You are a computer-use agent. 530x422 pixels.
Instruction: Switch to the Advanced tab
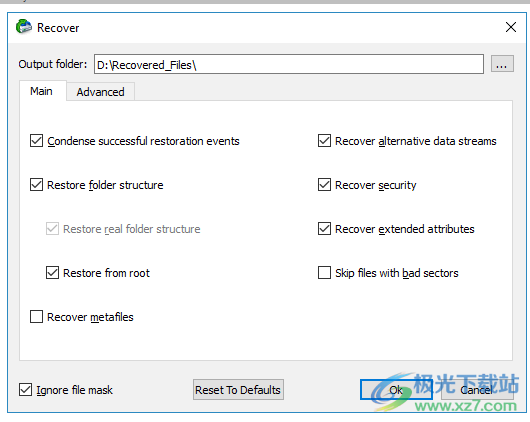(100, 92)
